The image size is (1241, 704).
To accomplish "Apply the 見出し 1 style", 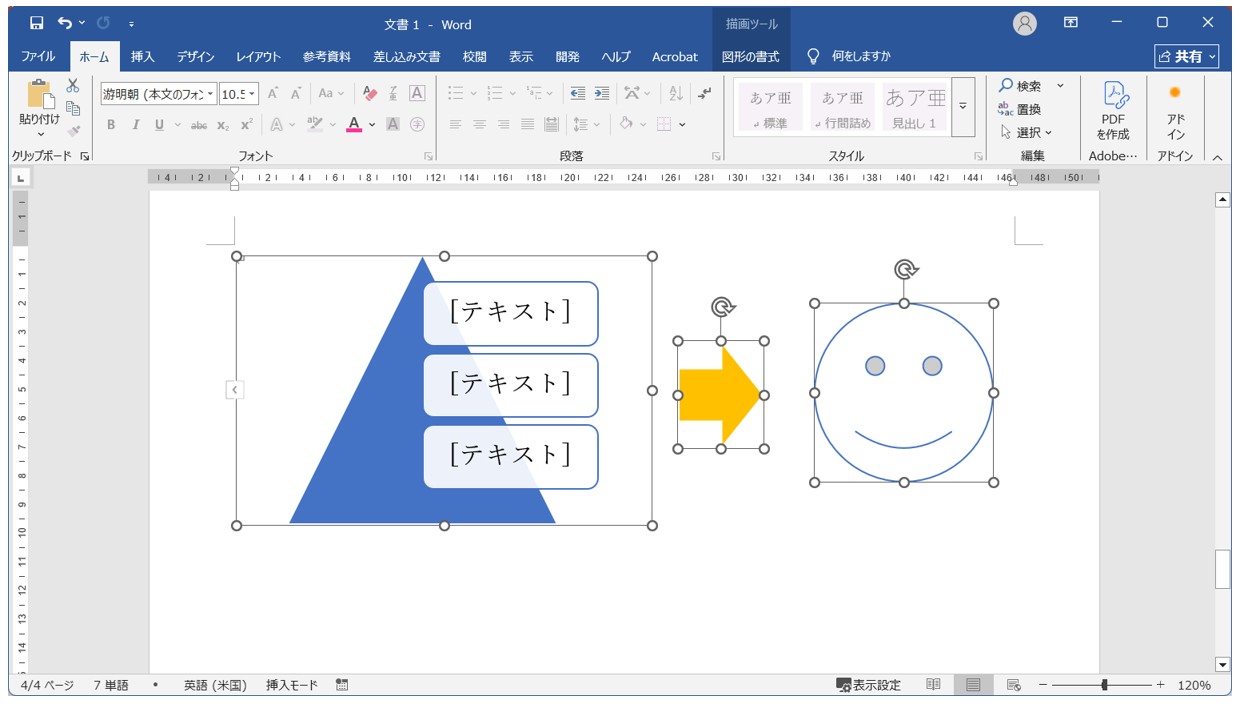I will (915, 107).
